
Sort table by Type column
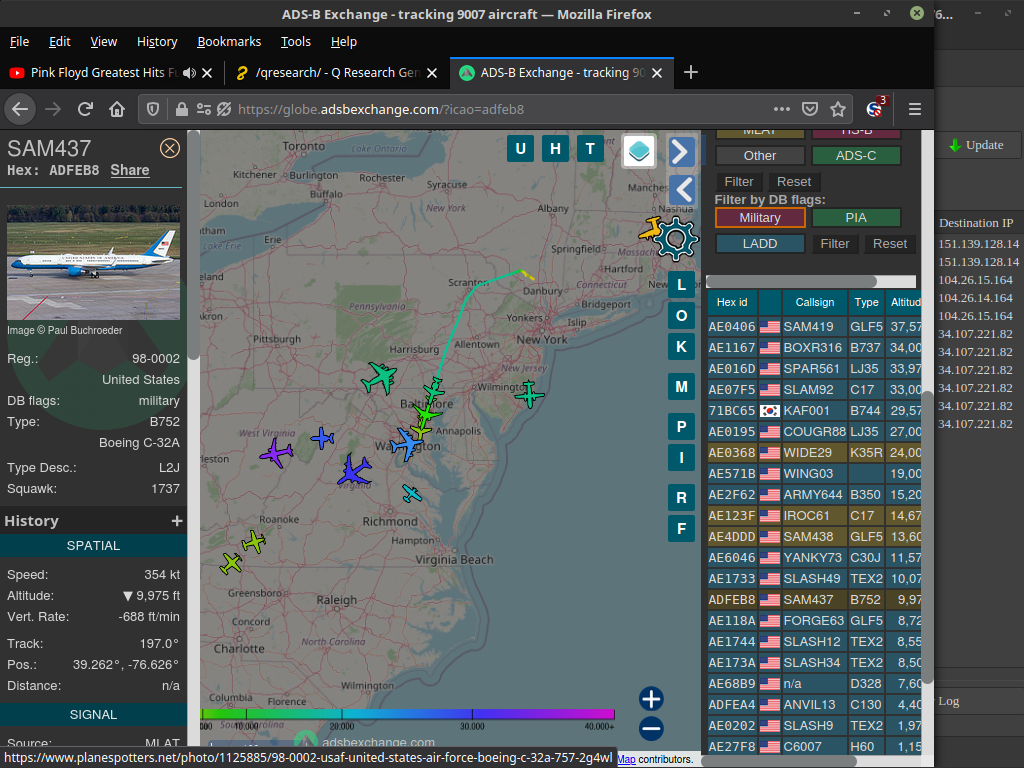(x=867, y=302)
